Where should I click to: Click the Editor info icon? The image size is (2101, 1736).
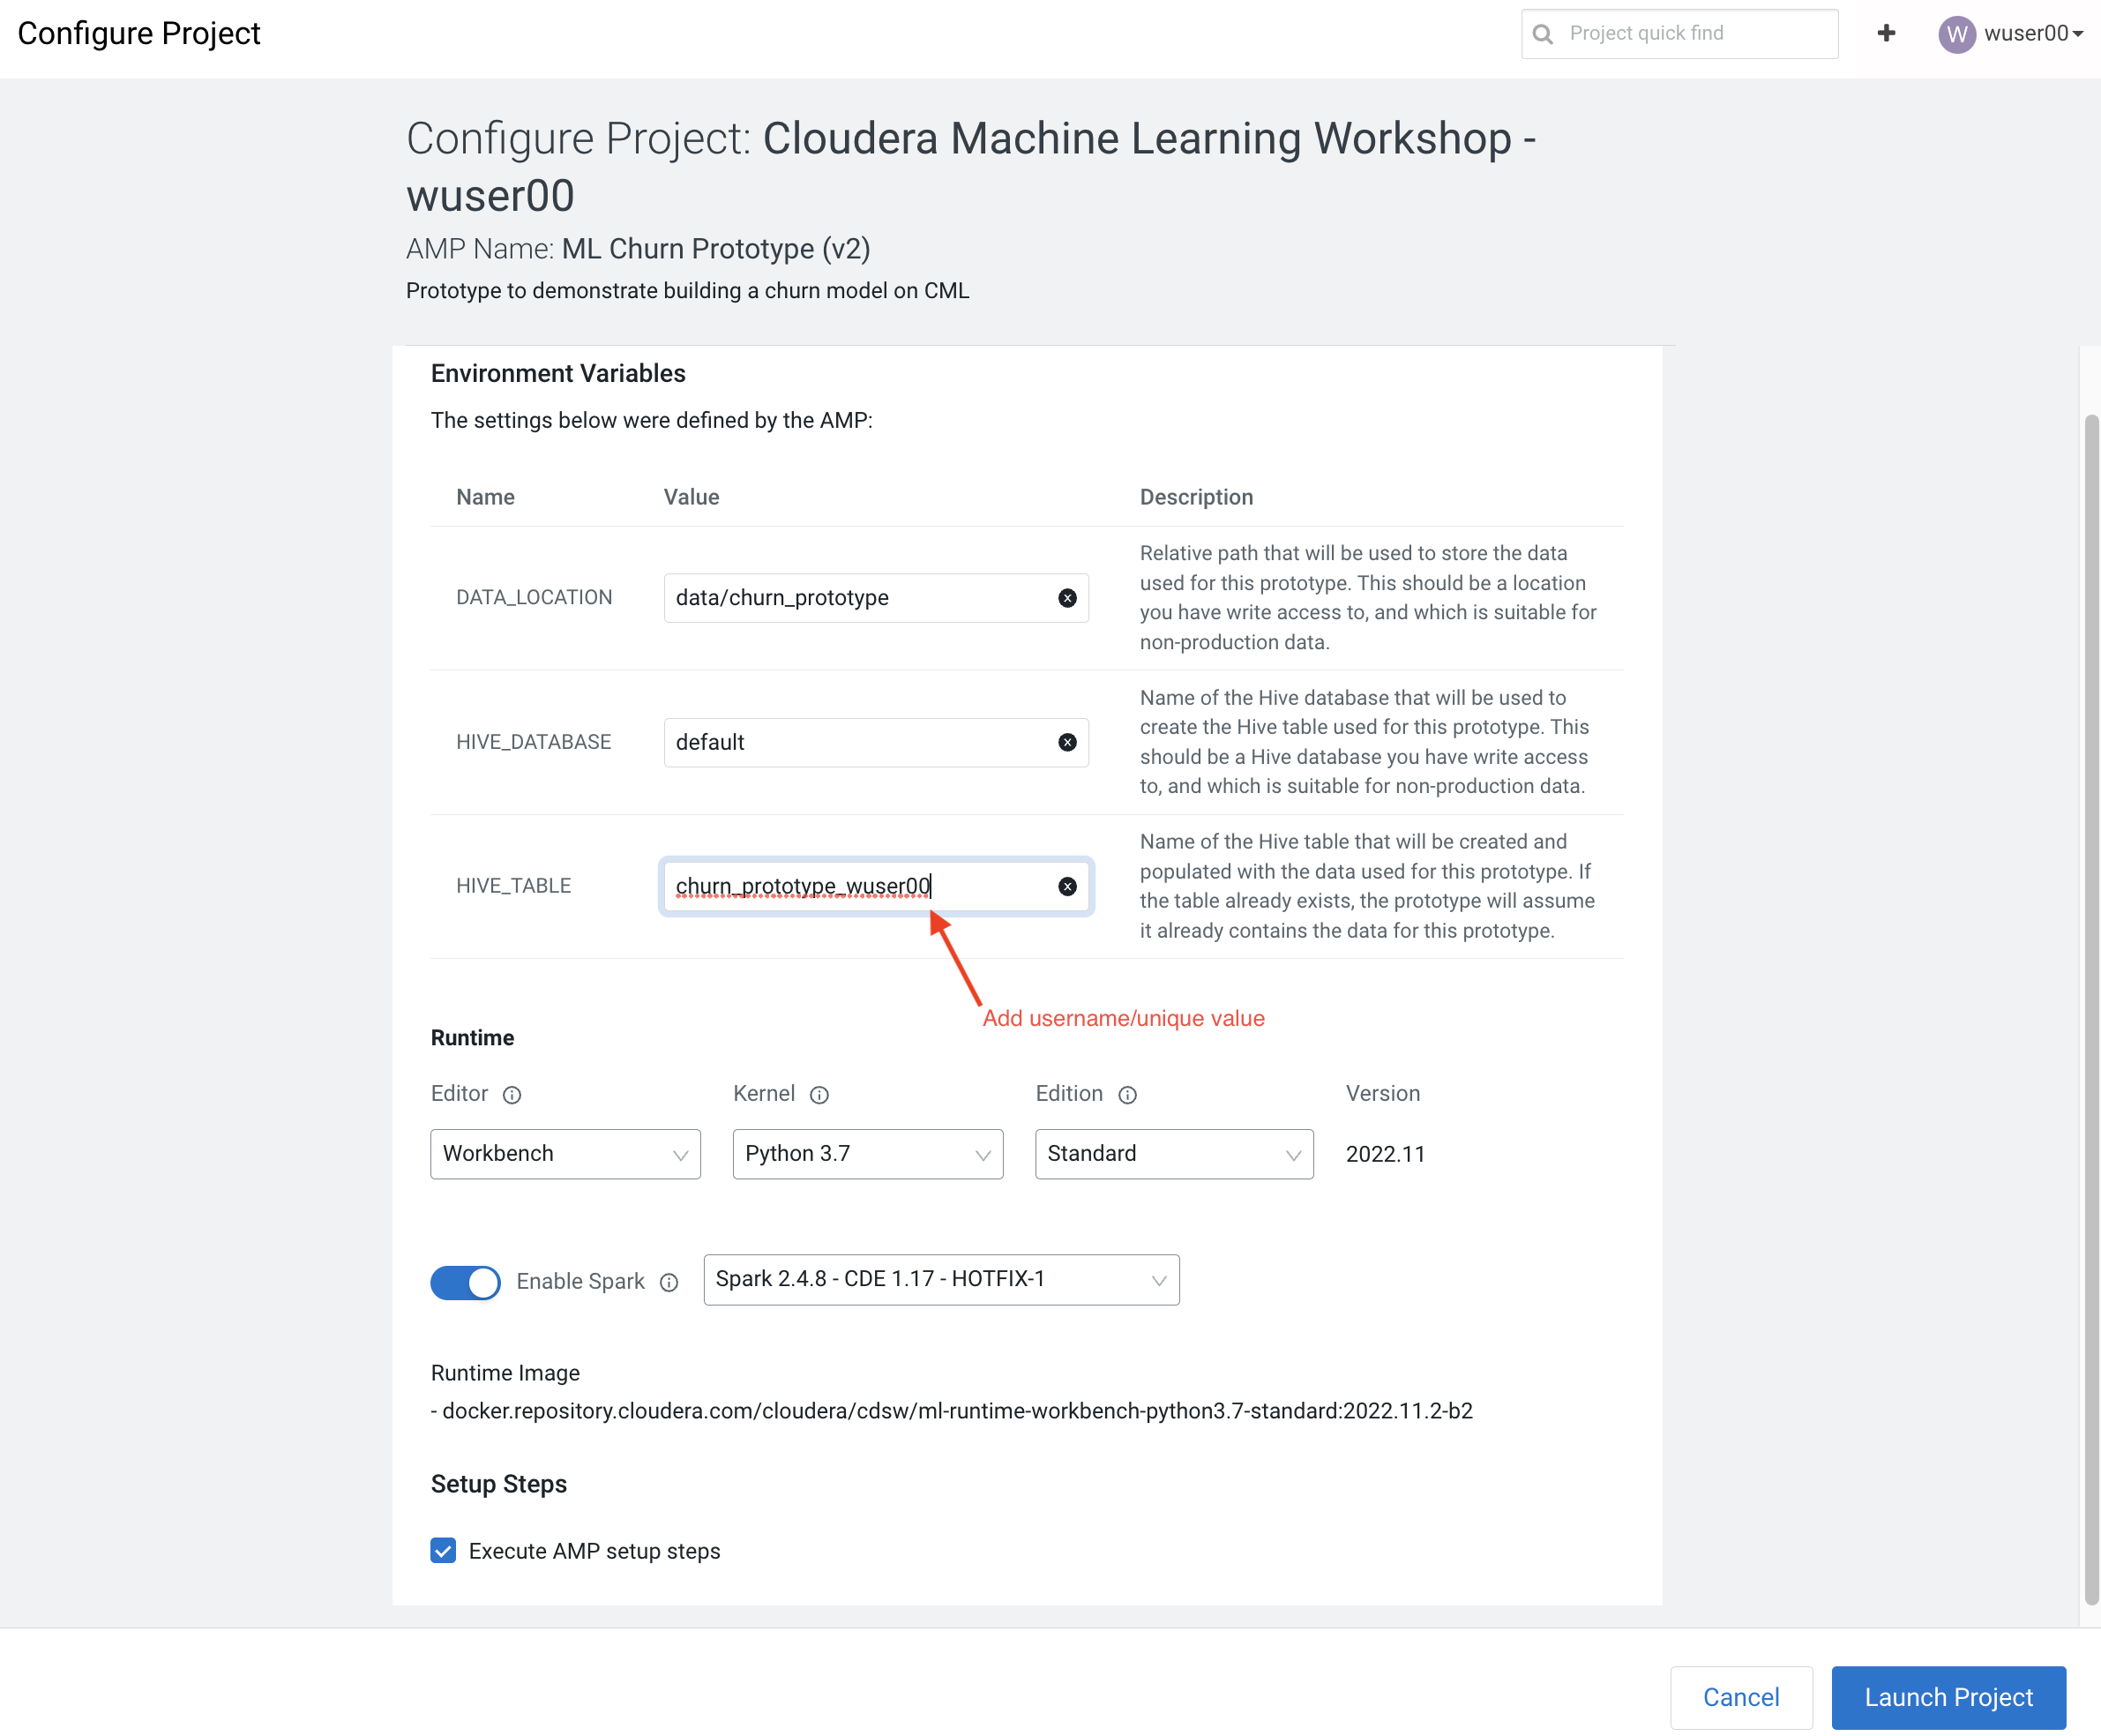[512, 1094]
